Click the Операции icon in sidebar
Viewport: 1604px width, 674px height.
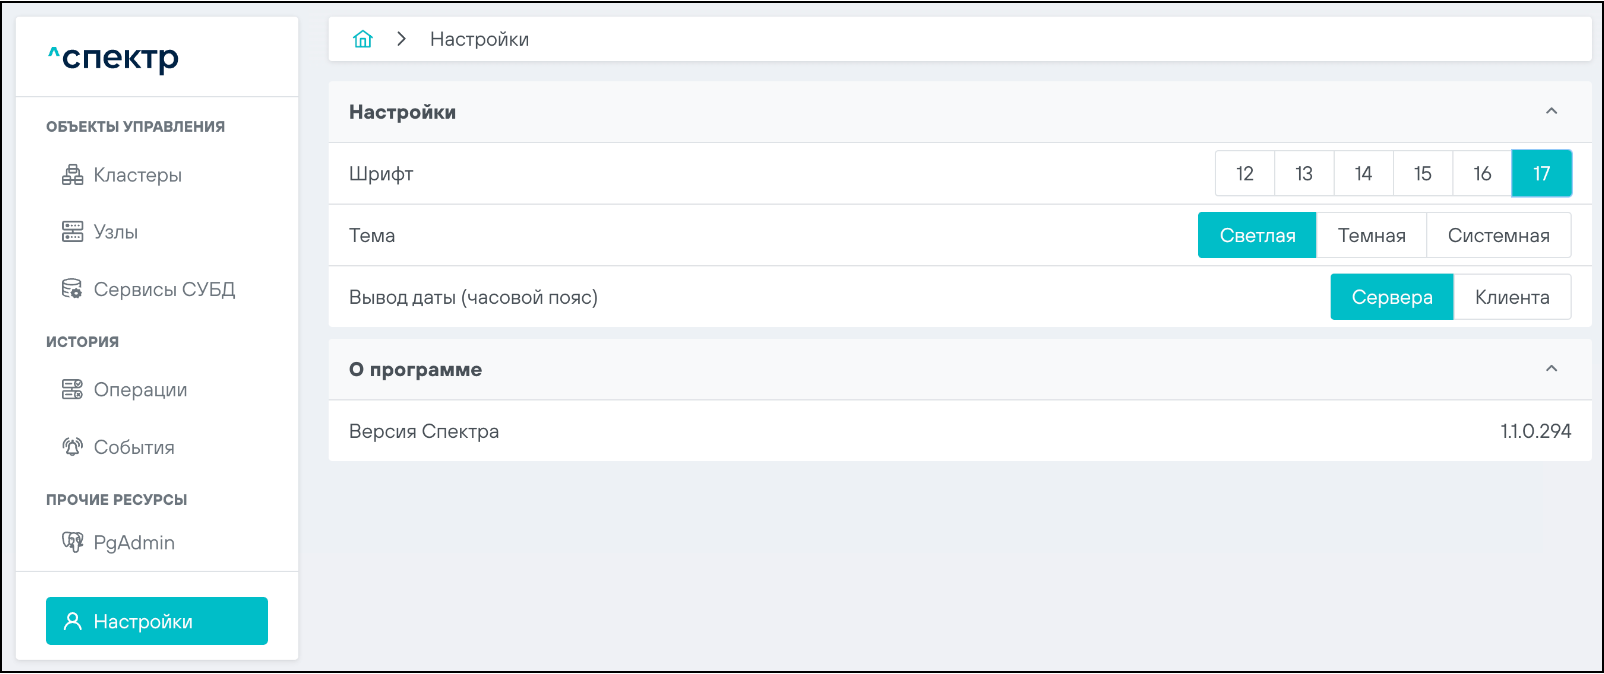(72, 390)
